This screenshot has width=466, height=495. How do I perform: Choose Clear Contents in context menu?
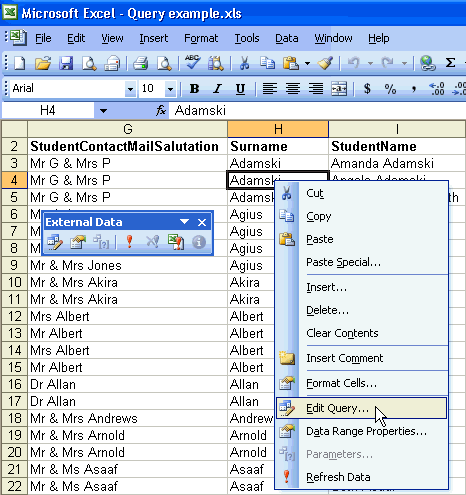[x=361, y=333]
